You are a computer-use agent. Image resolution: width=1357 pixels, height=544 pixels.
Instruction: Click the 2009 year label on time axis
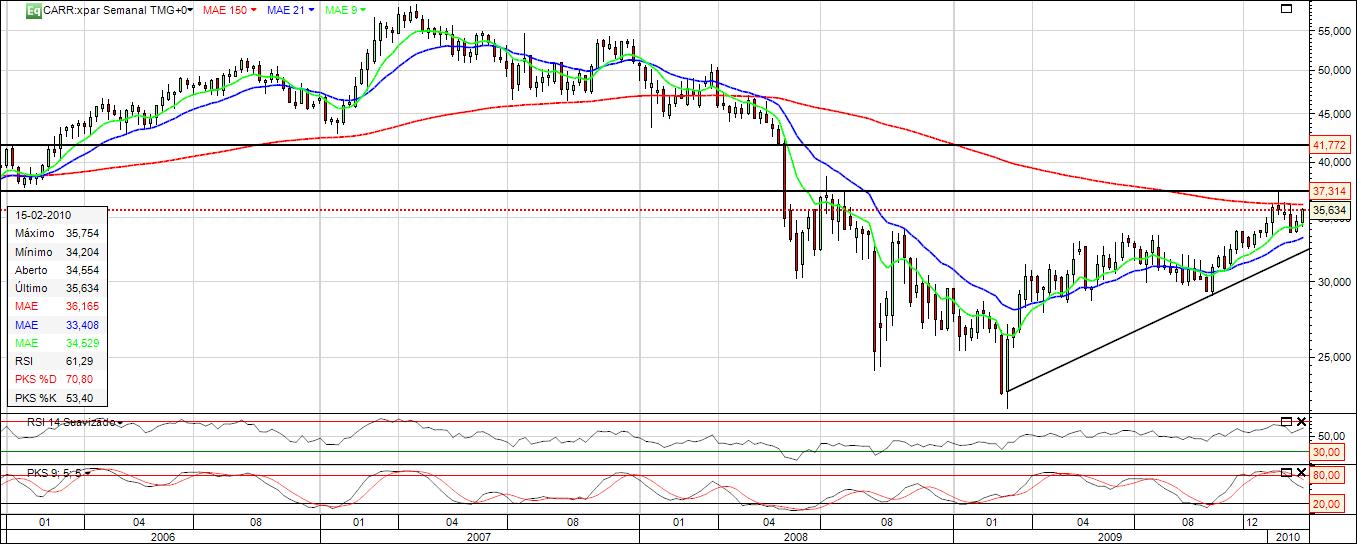pos(1111,537)
